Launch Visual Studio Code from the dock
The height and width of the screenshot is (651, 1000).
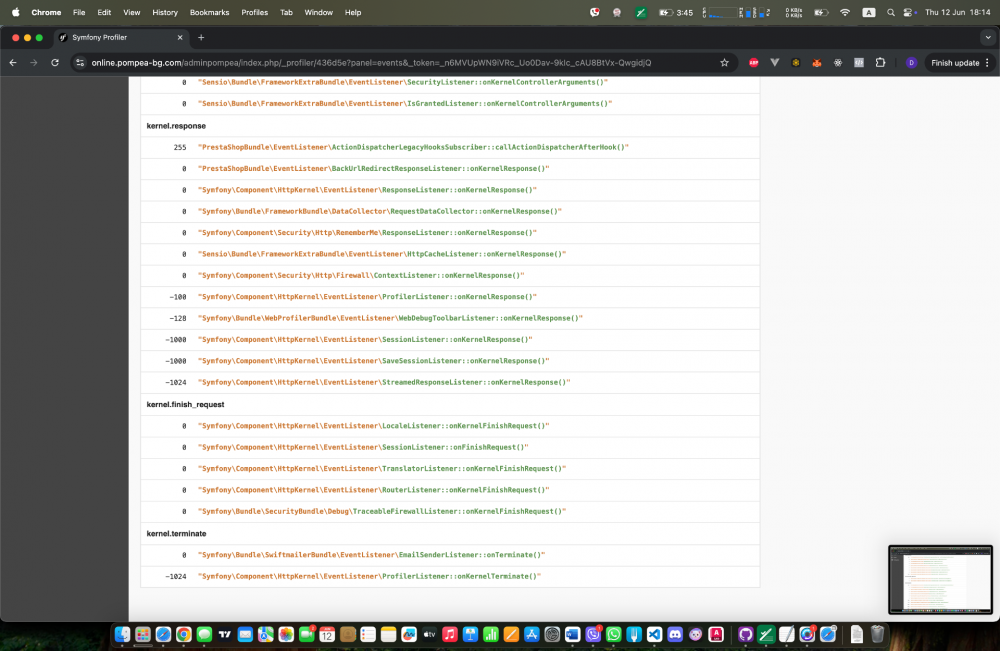(653, 634)
